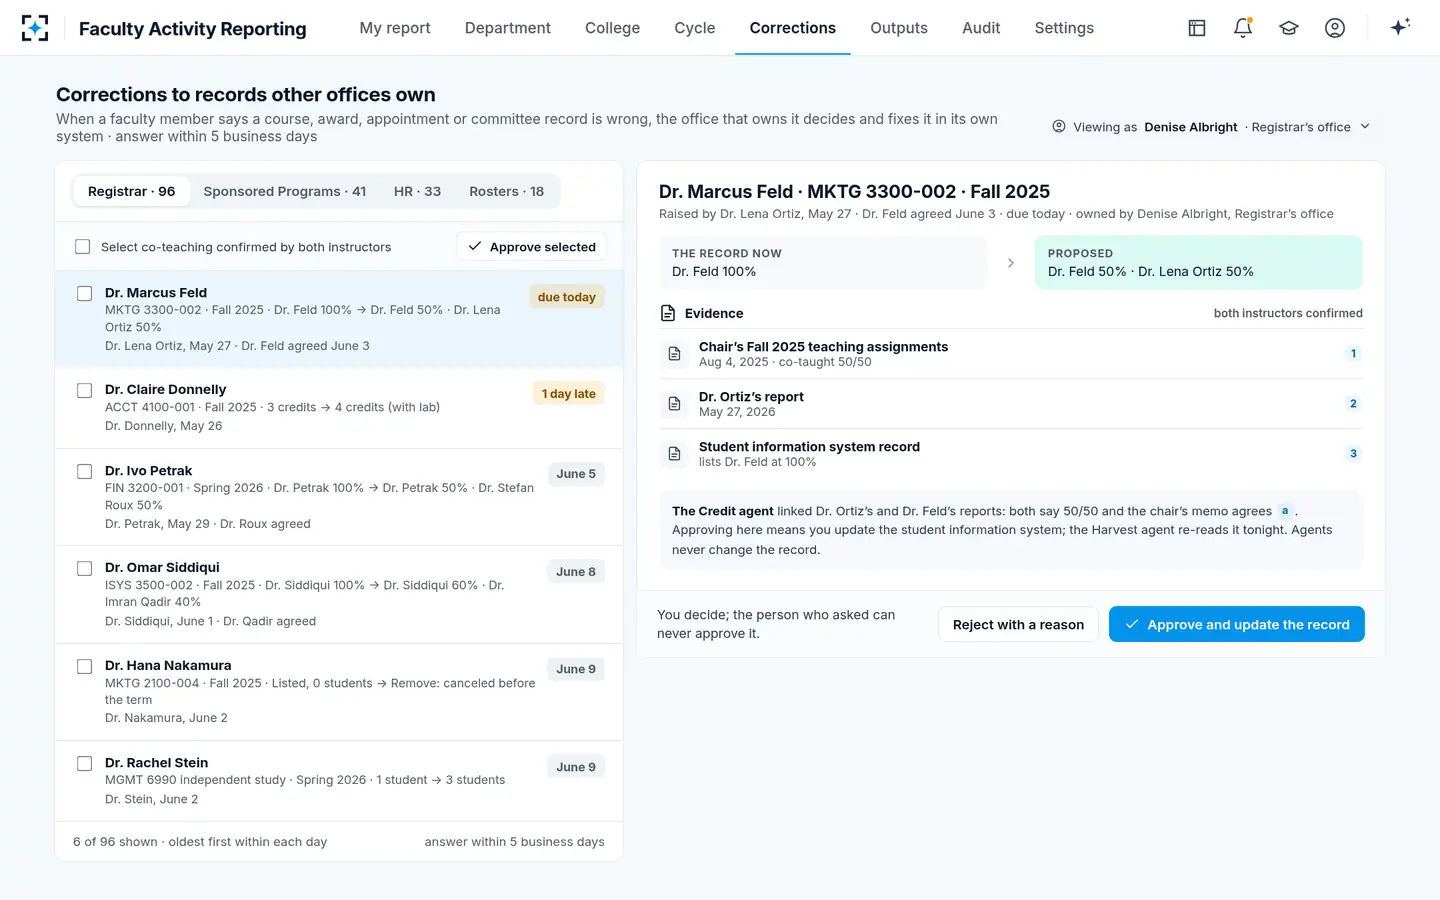Check the Dr. Hana Nakamura row checkbox

click(85, 665)
